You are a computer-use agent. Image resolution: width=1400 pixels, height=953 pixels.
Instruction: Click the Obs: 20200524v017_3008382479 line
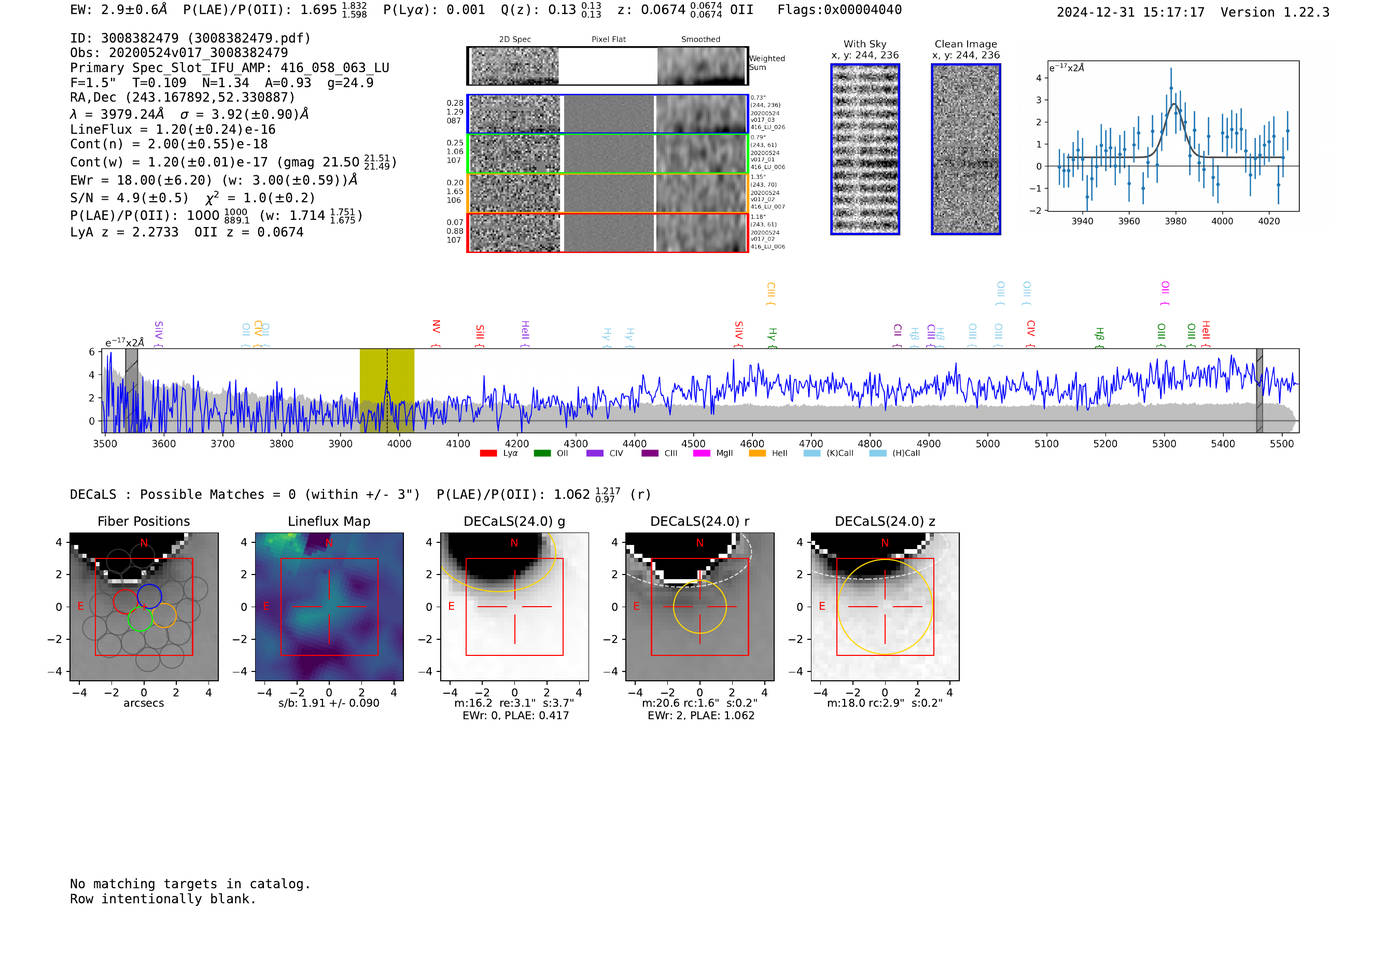179,53
